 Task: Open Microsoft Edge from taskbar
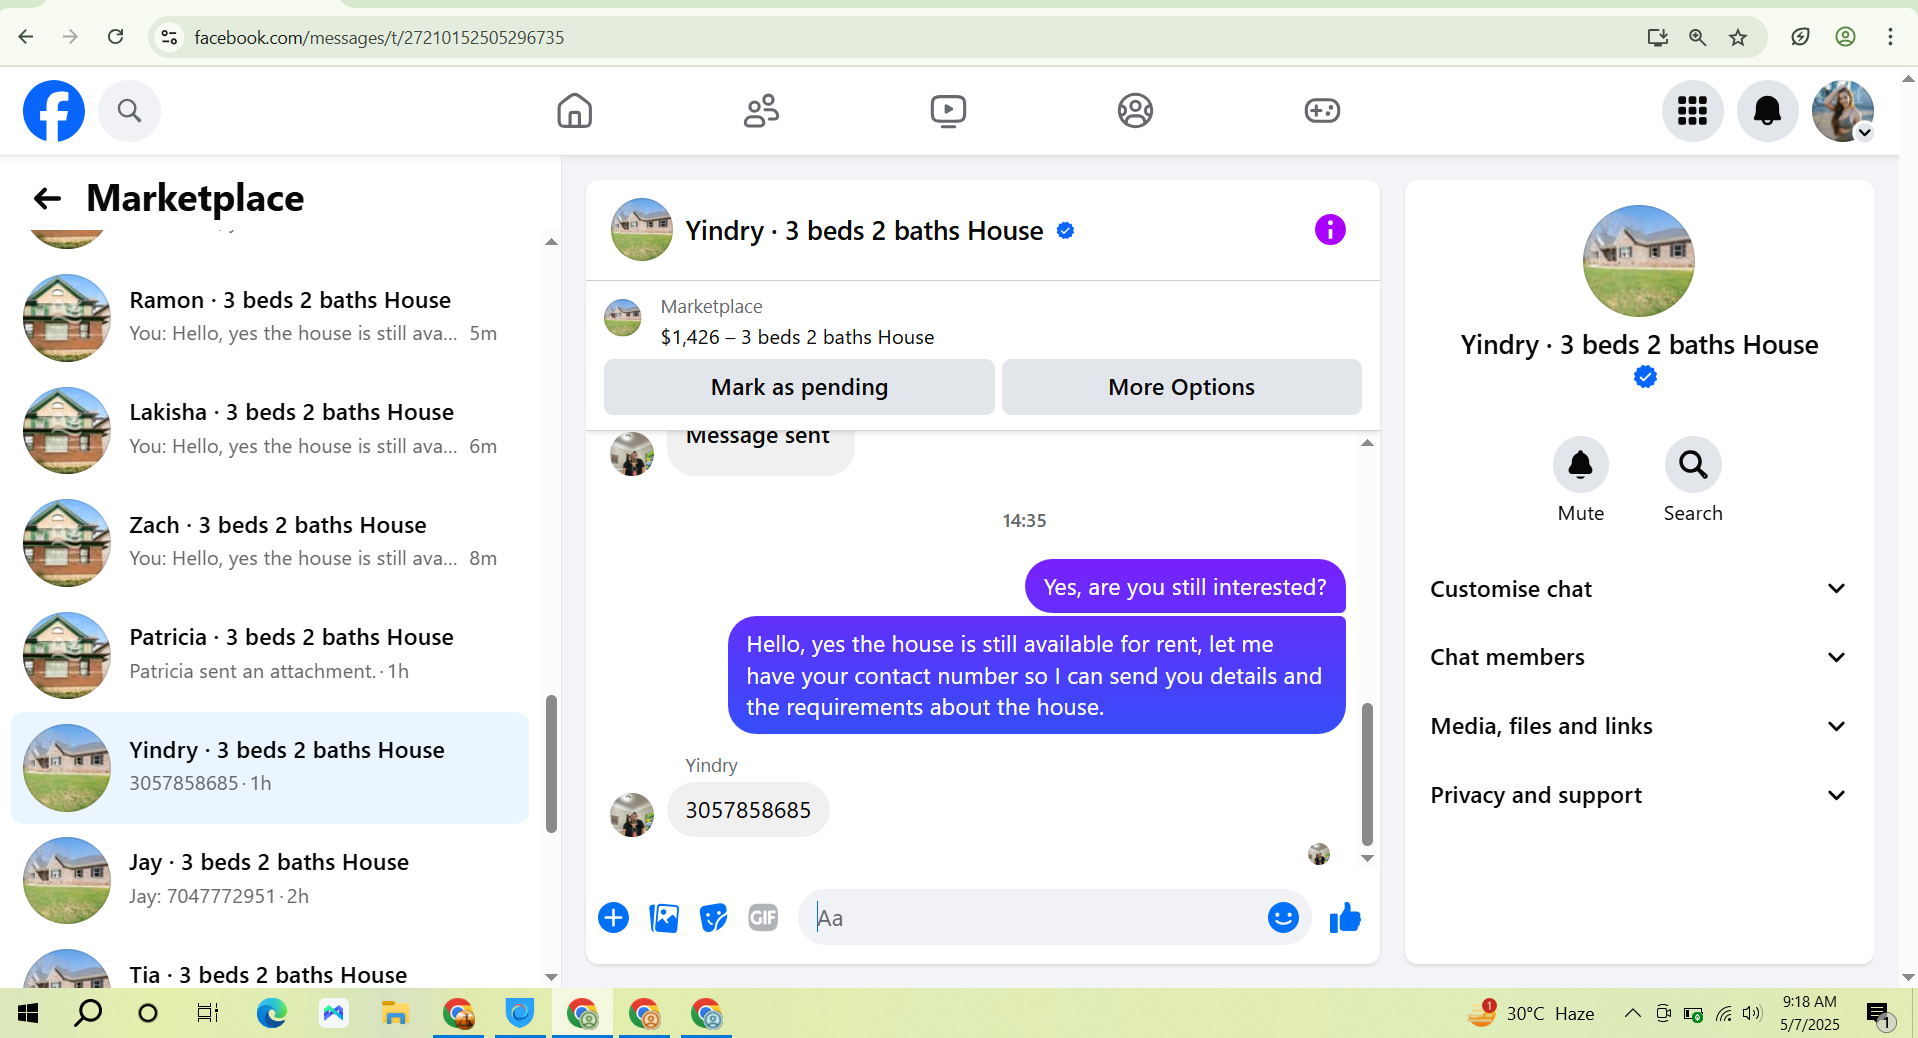[x=271, y=1013]
